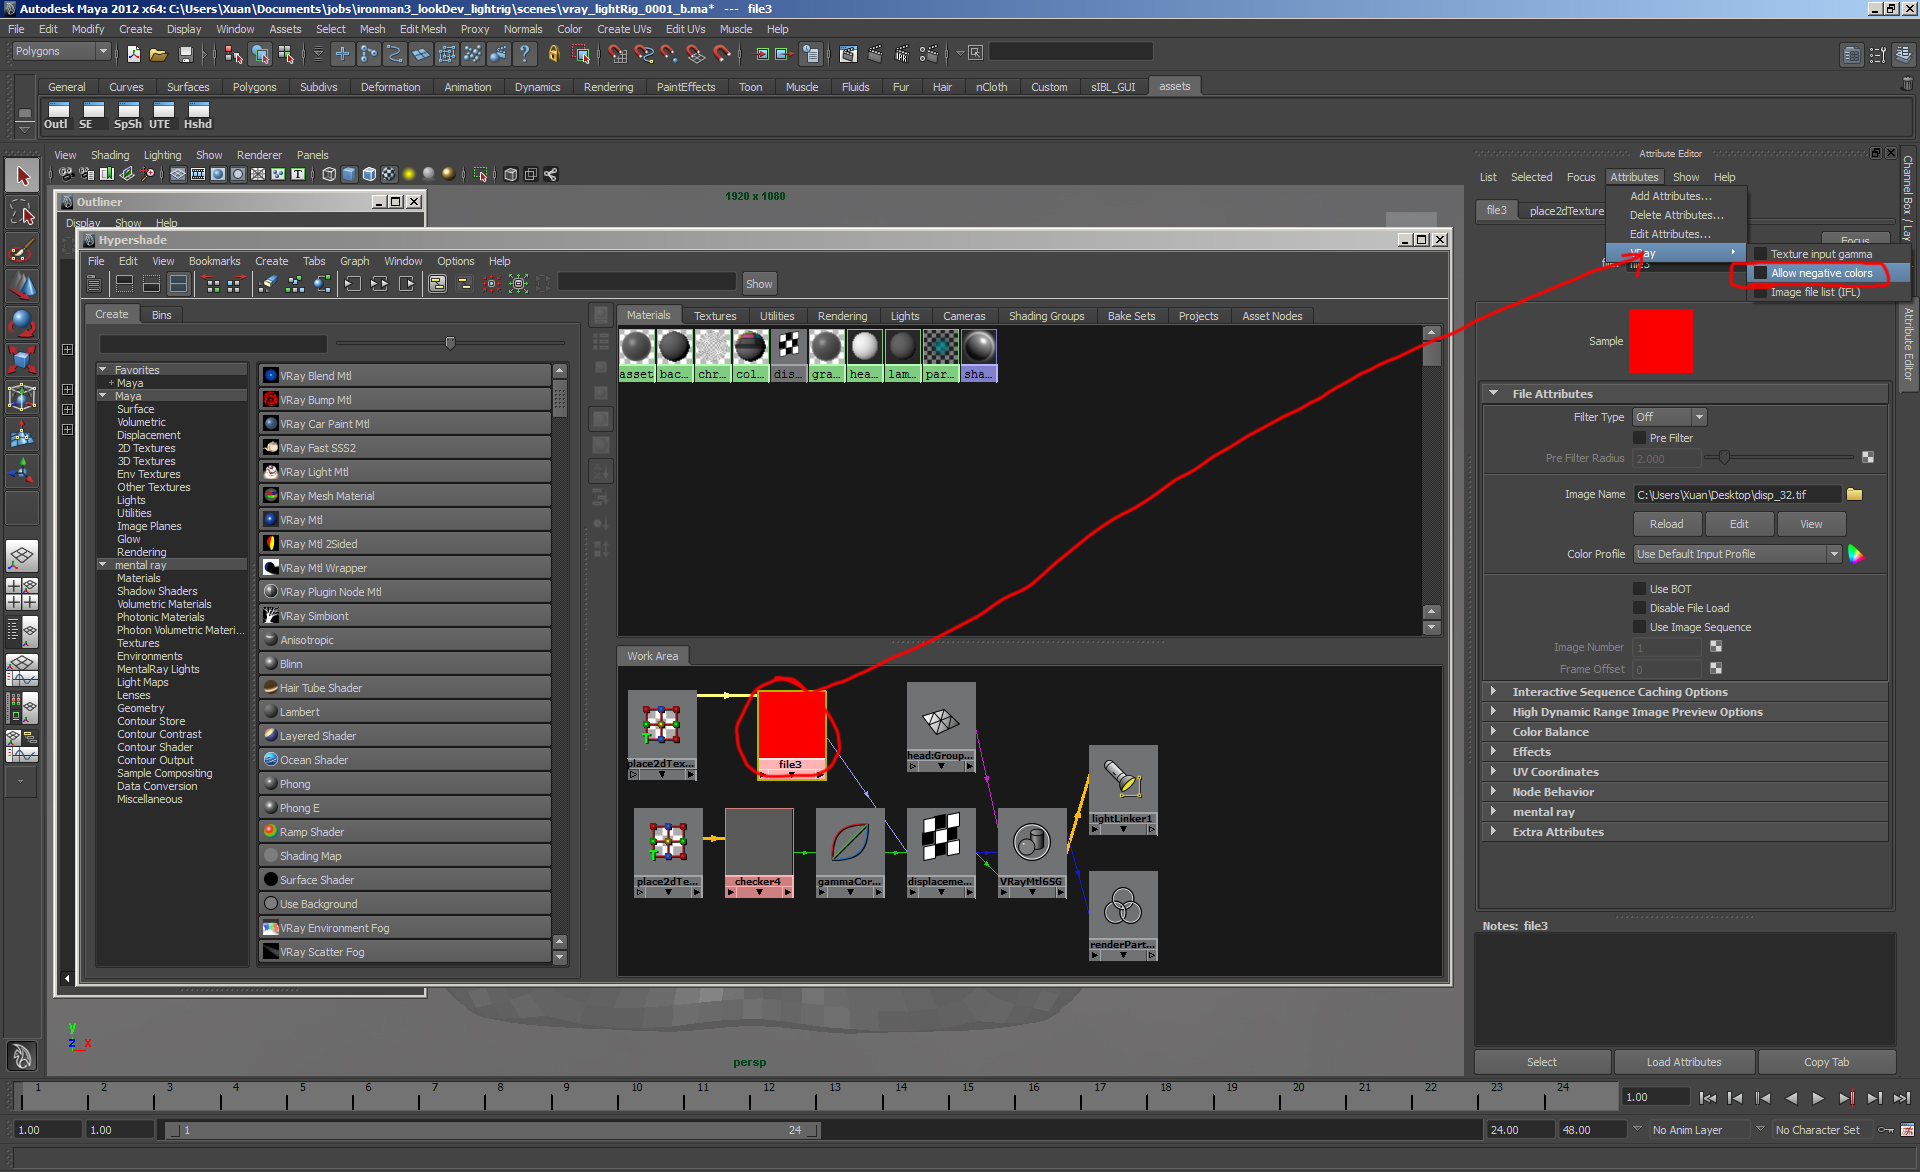Click the red Sample swatch

(x=1661, y=341)
